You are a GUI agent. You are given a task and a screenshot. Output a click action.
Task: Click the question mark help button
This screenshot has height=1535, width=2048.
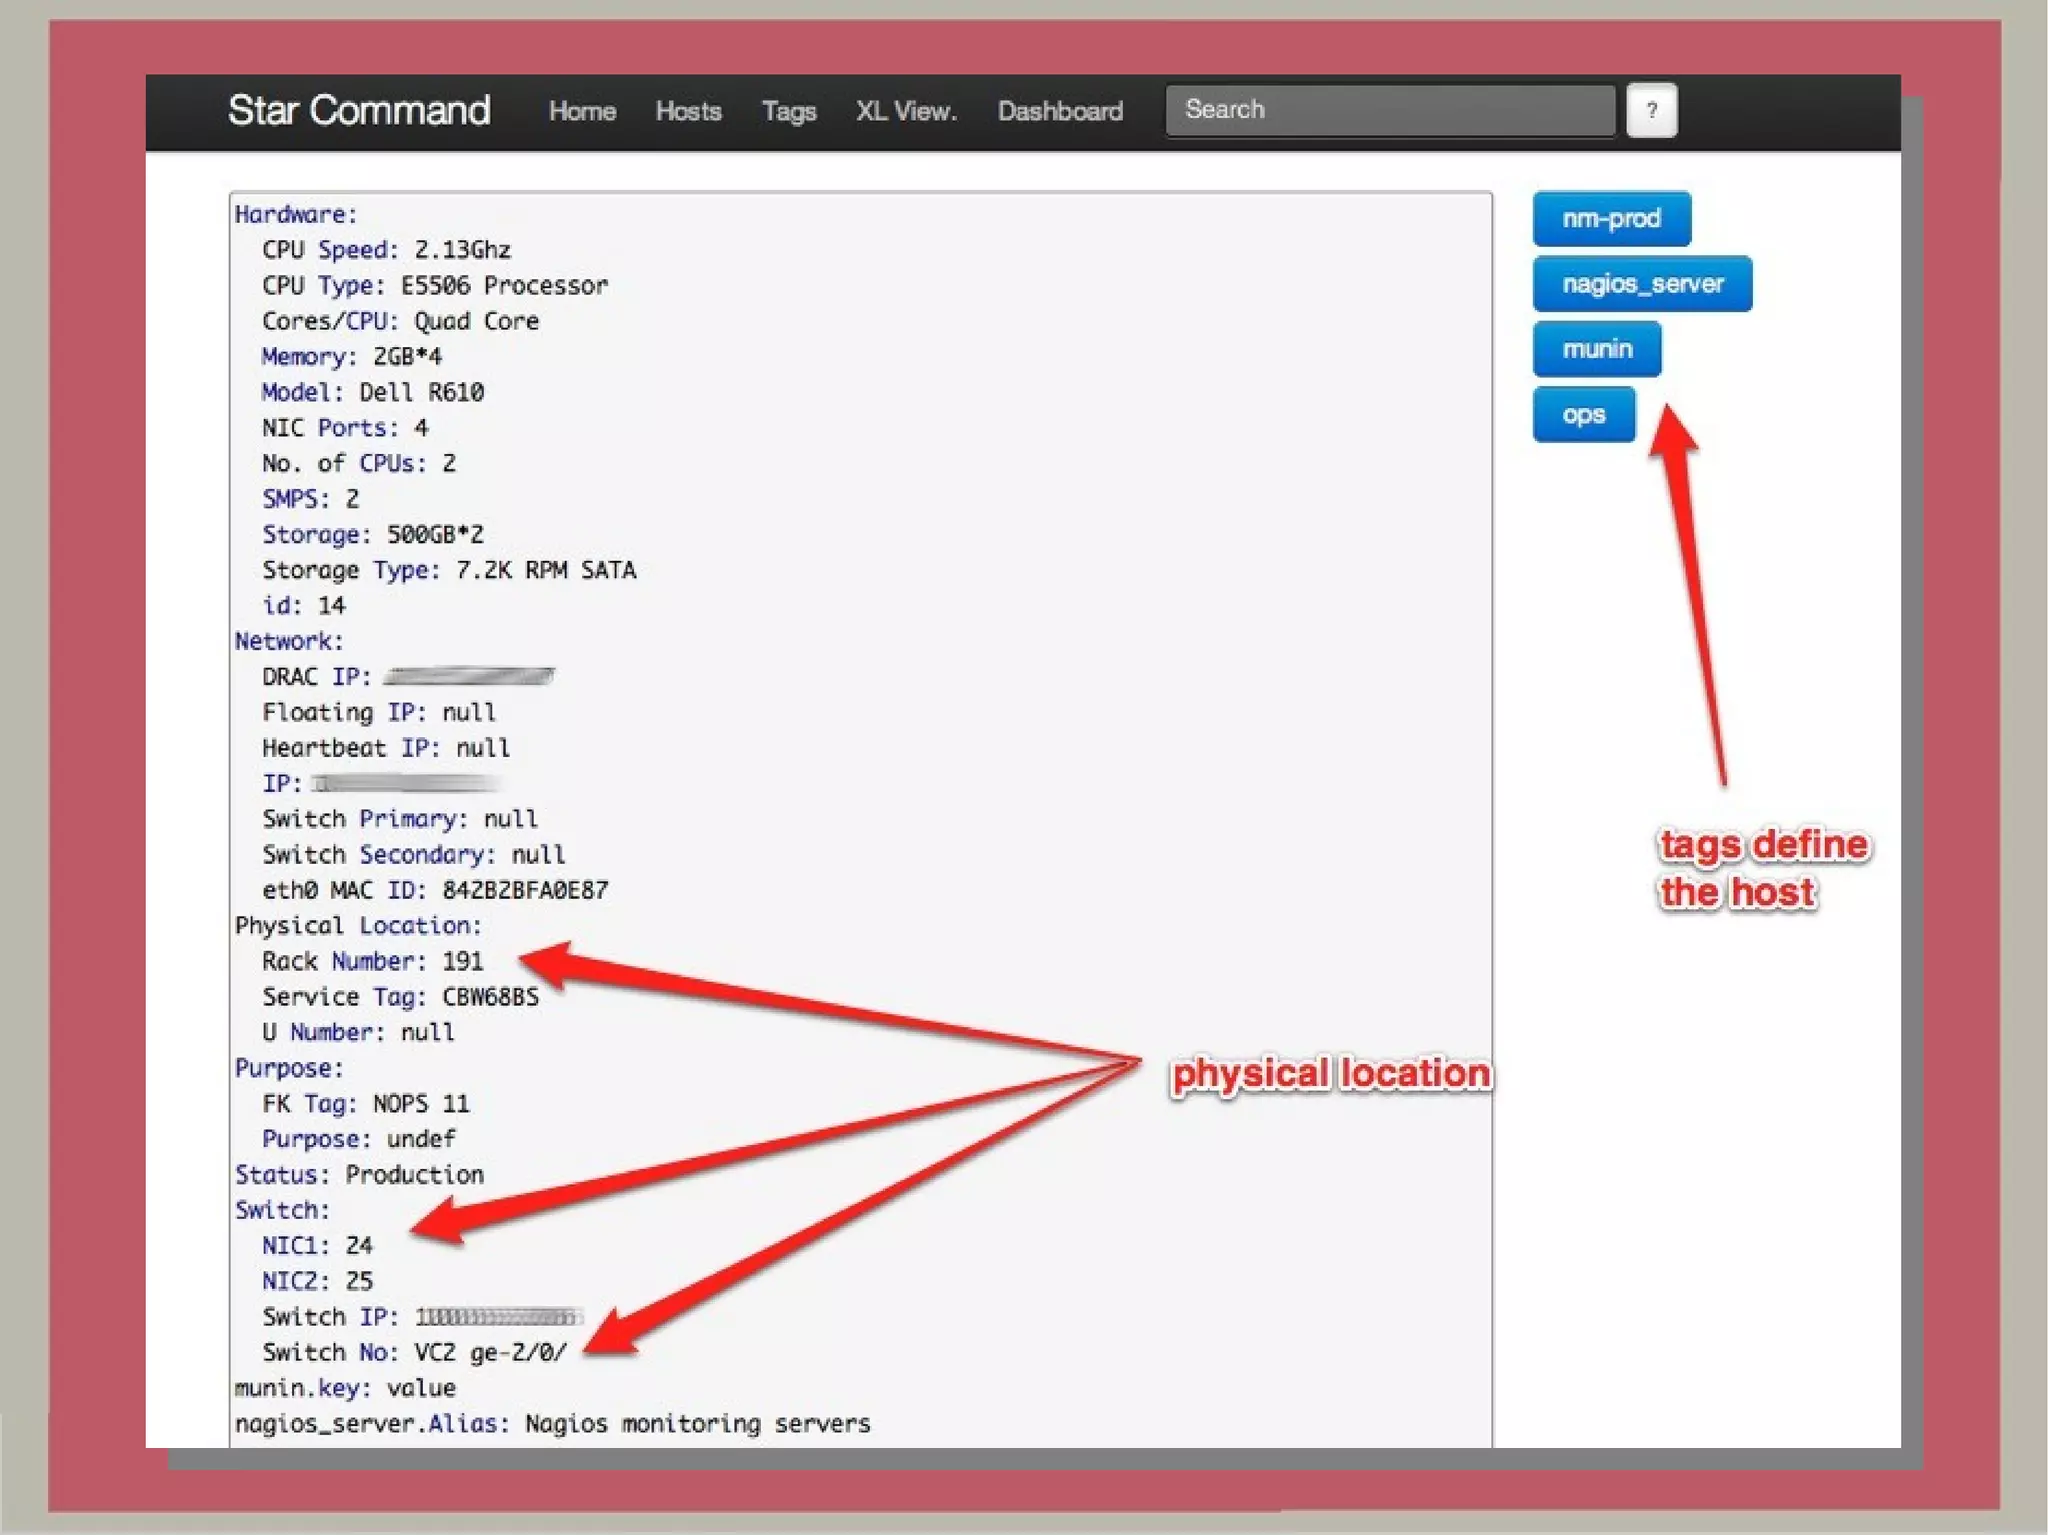coord(1651,110)
